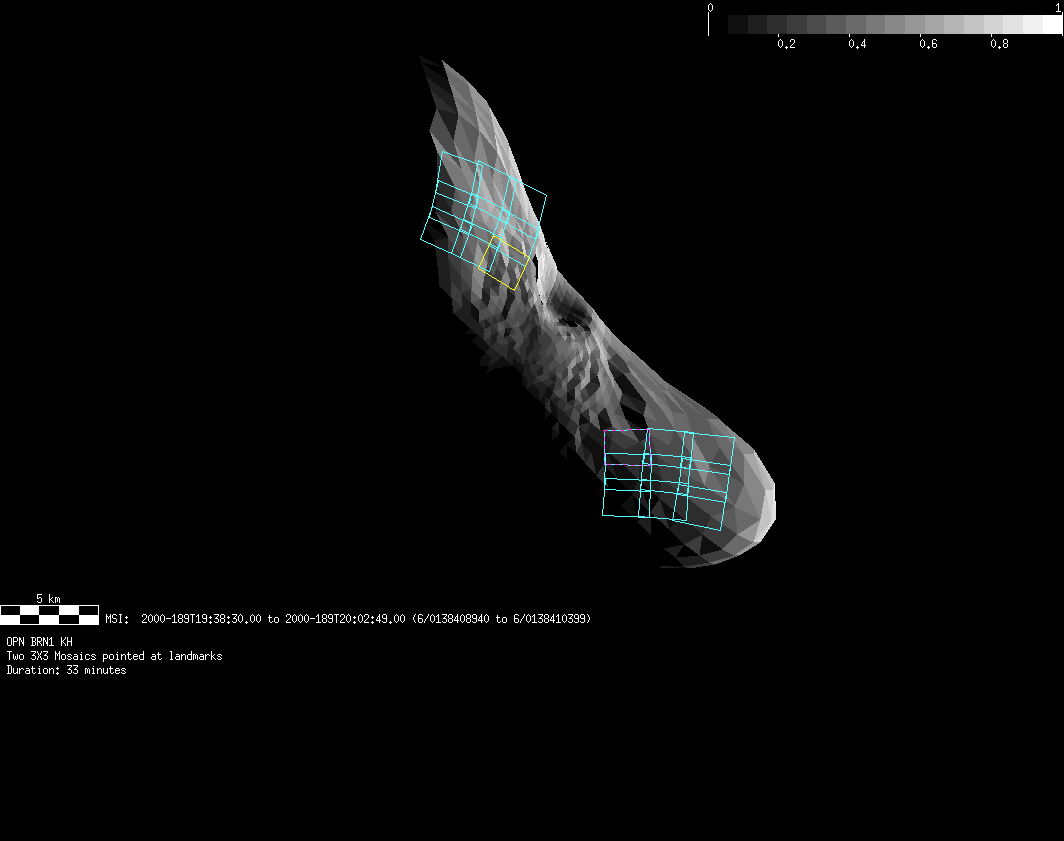
Task: Click the checkered 5 km scale bar
Action: point(49,614)
